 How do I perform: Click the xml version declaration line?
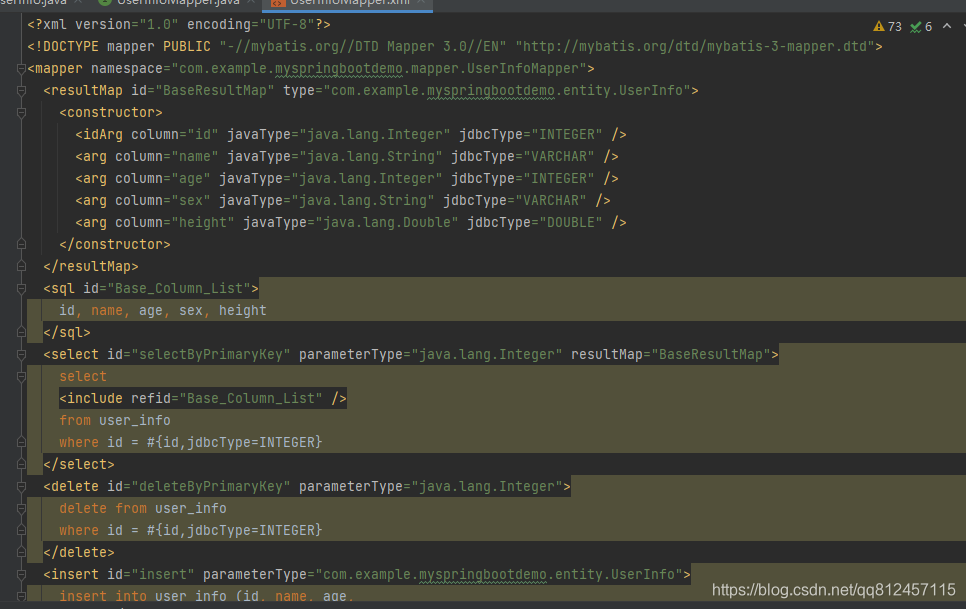coord(179,25)
